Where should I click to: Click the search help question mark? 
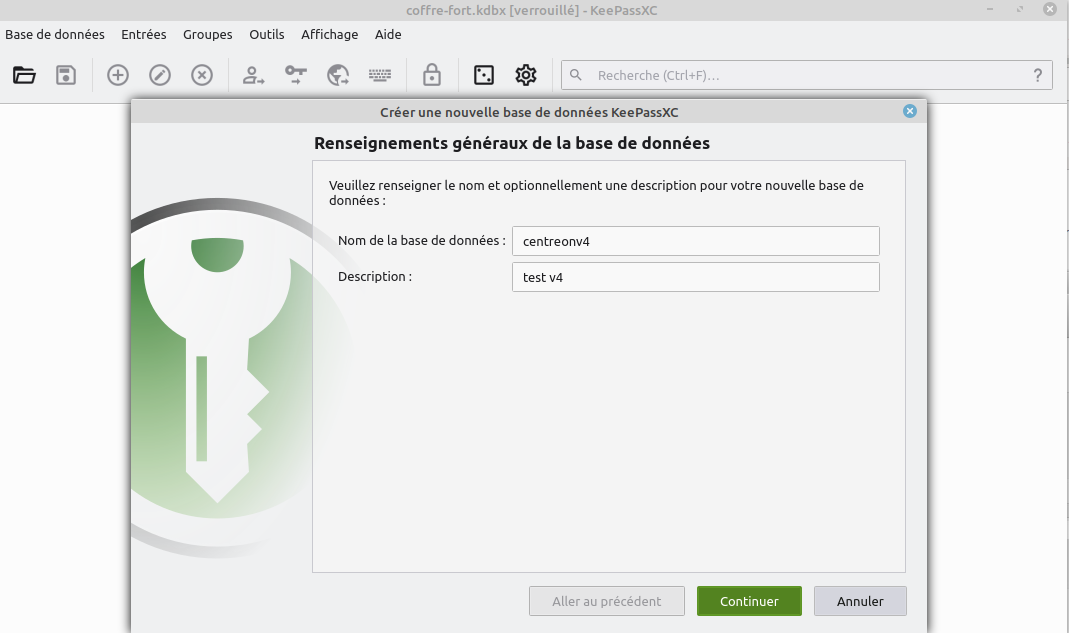[1037, 75]
